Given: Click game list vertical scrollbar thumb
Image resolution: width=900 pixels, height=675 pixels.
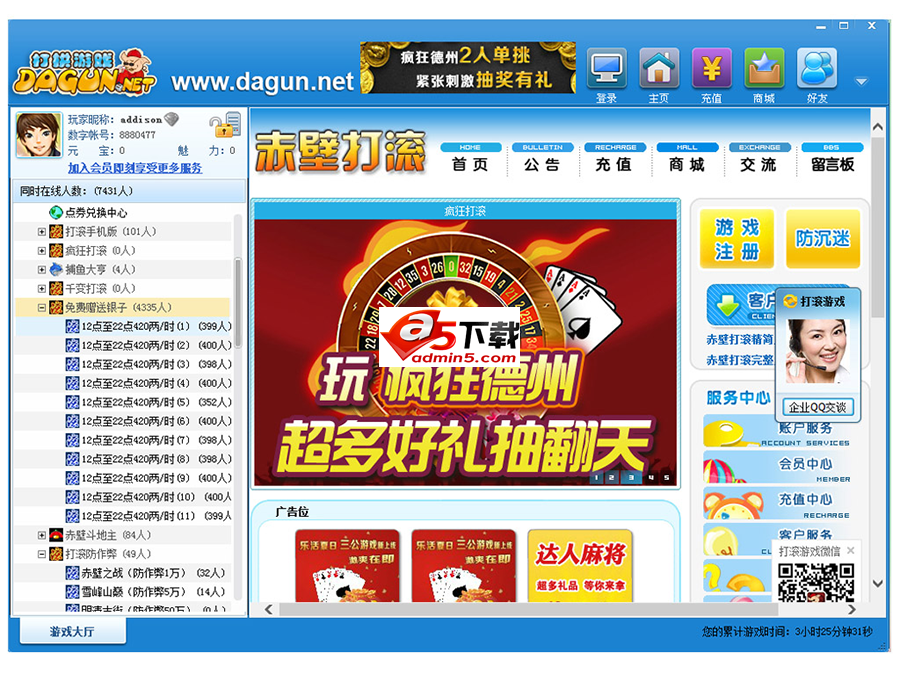Looking at the screenshot, I should [x=238, y=302].
